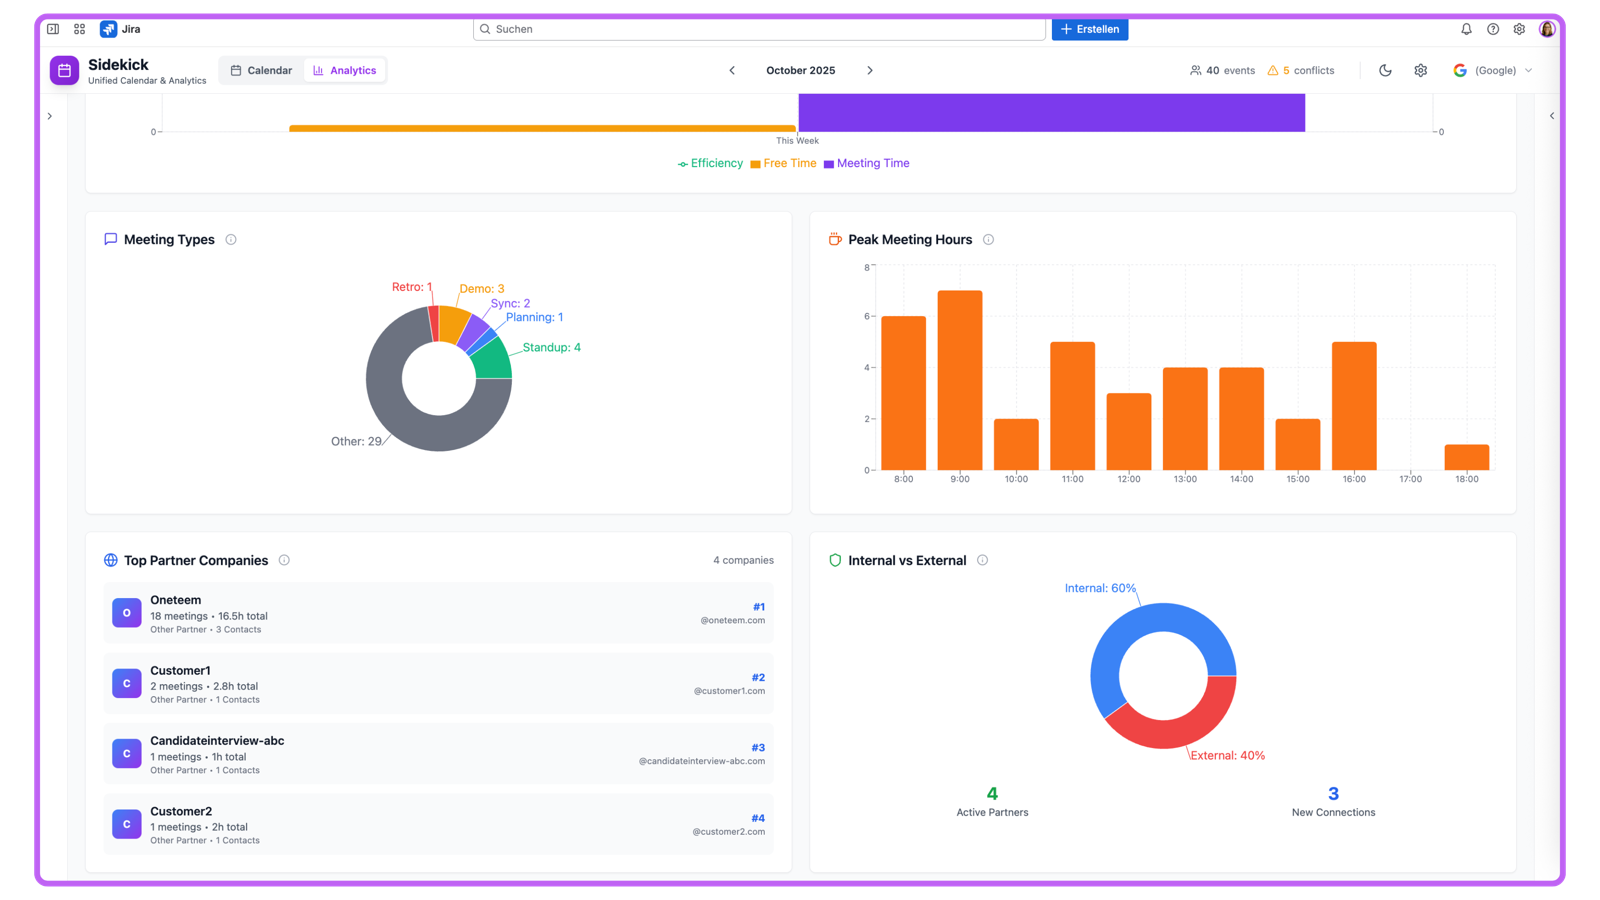Toggle dark mode moon icon

click(x=1385, y=70)
